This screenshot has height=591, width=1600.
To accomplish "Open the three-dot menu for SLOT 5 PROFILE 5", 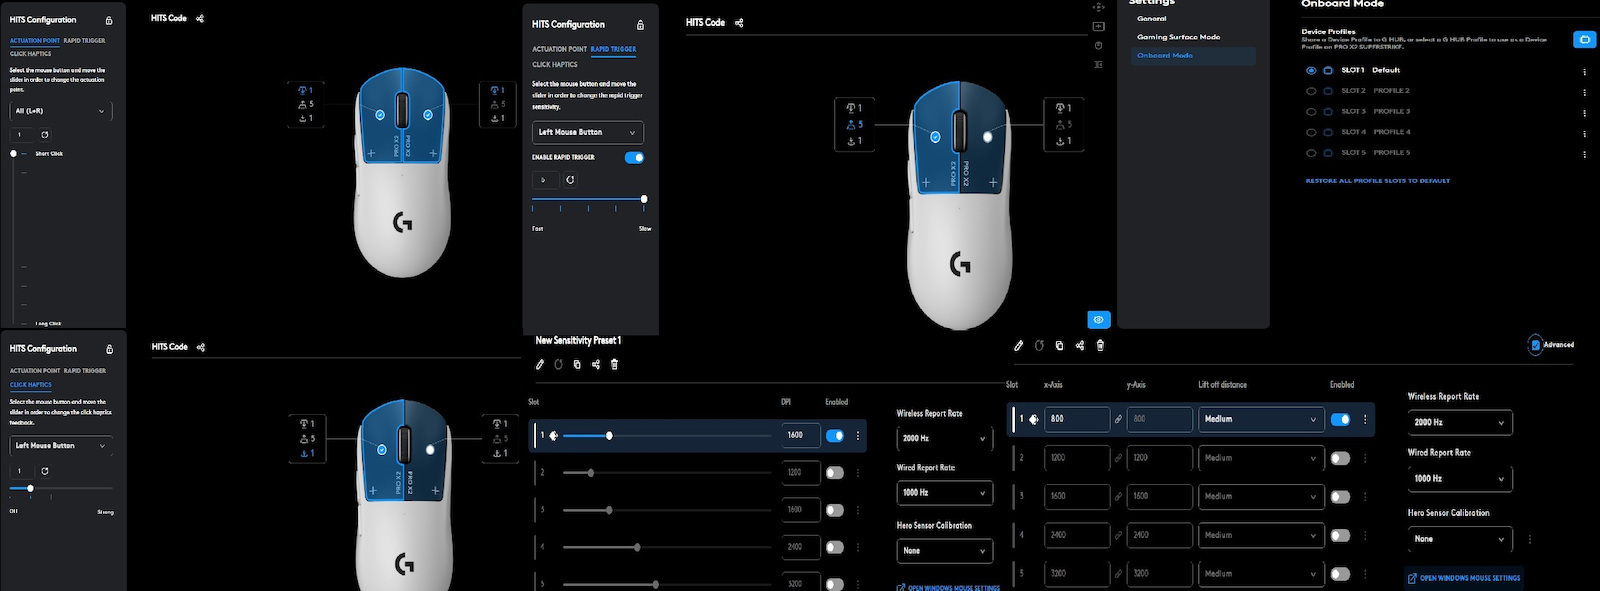I will (1584, 154).
